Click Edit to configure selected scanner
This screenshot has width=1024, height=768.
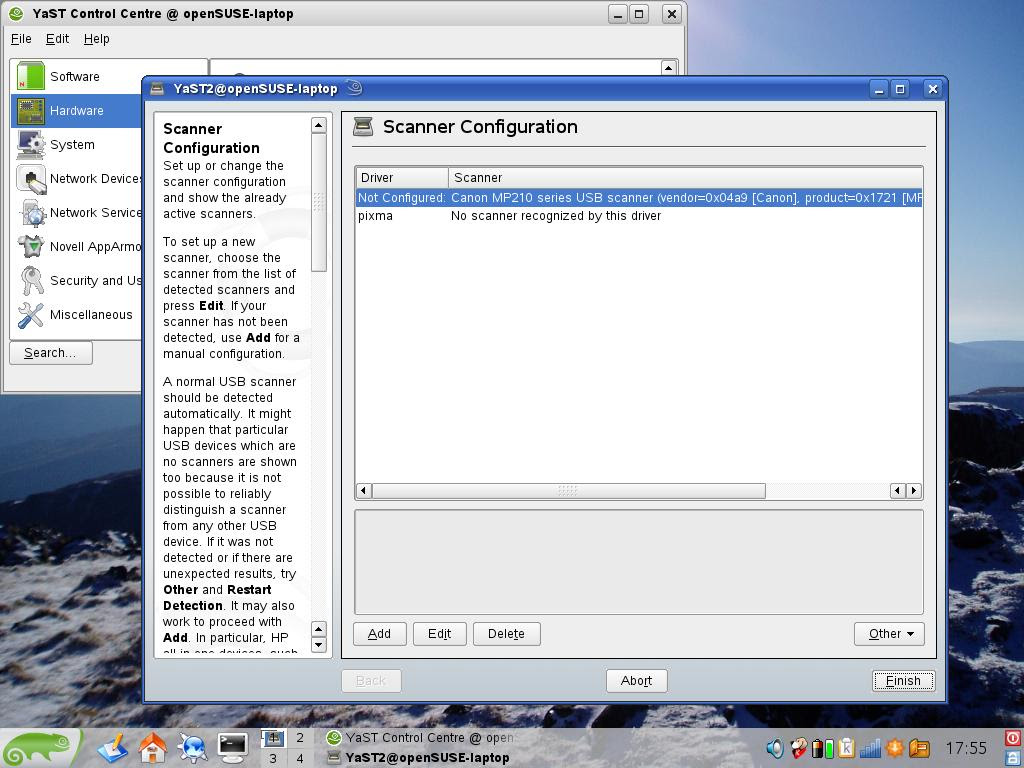pyautogui.click(x=440, y=633)
